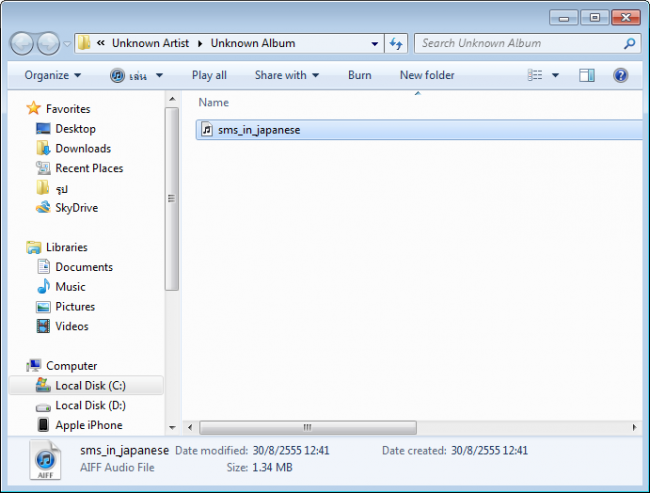The width and height of the screenshot is (650, 493).
Task: Open the Videos library
Action: click(72, 326)
